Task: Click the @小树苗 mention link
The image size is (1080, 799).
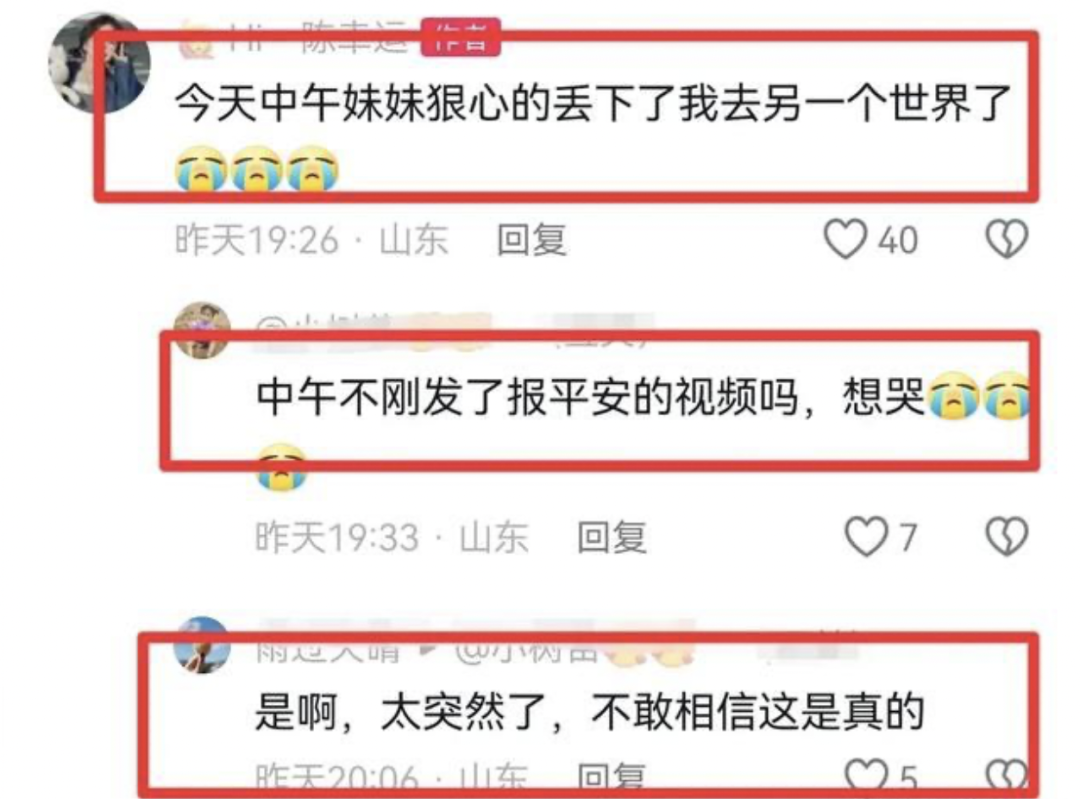Action: click(x=526, y=650)
